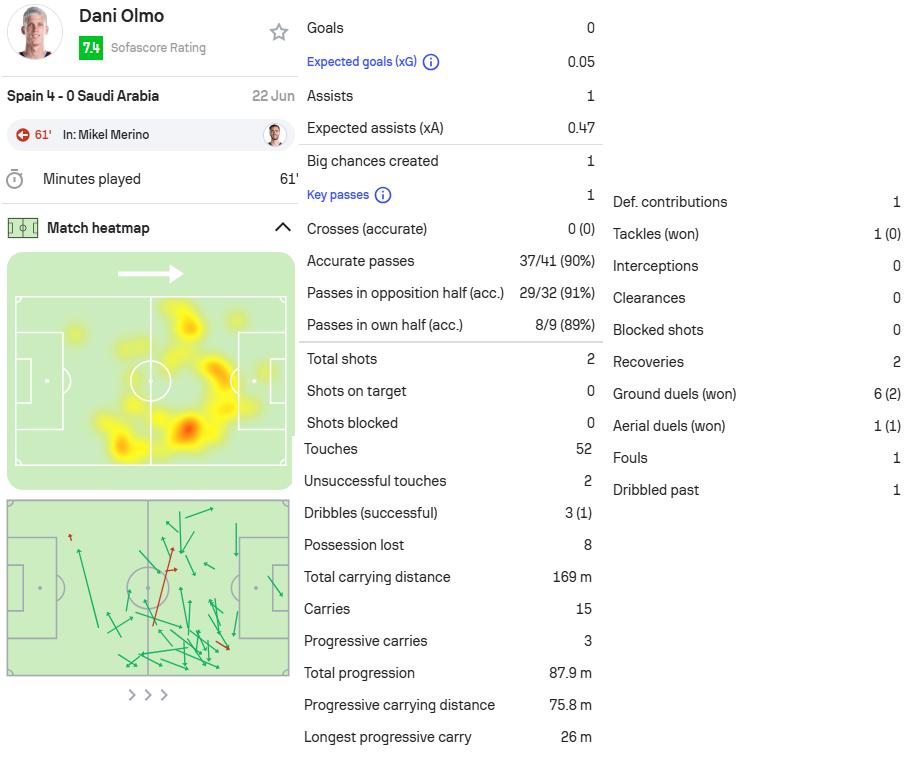Click the Dani Olmo player name

click(122, 16)
